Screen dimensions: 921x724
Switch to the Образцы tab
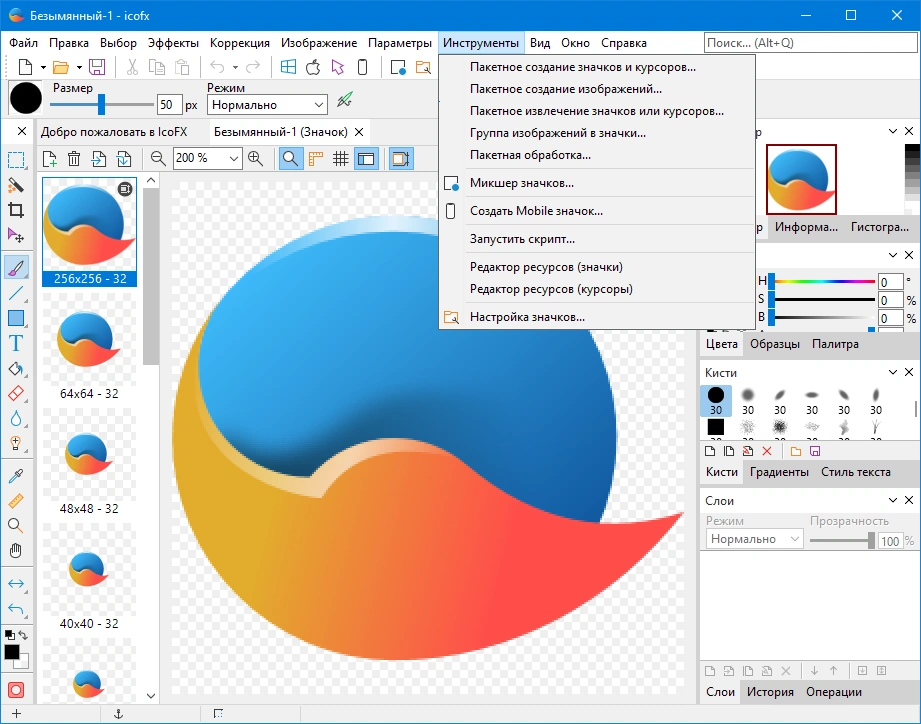[x=775, y=344]
